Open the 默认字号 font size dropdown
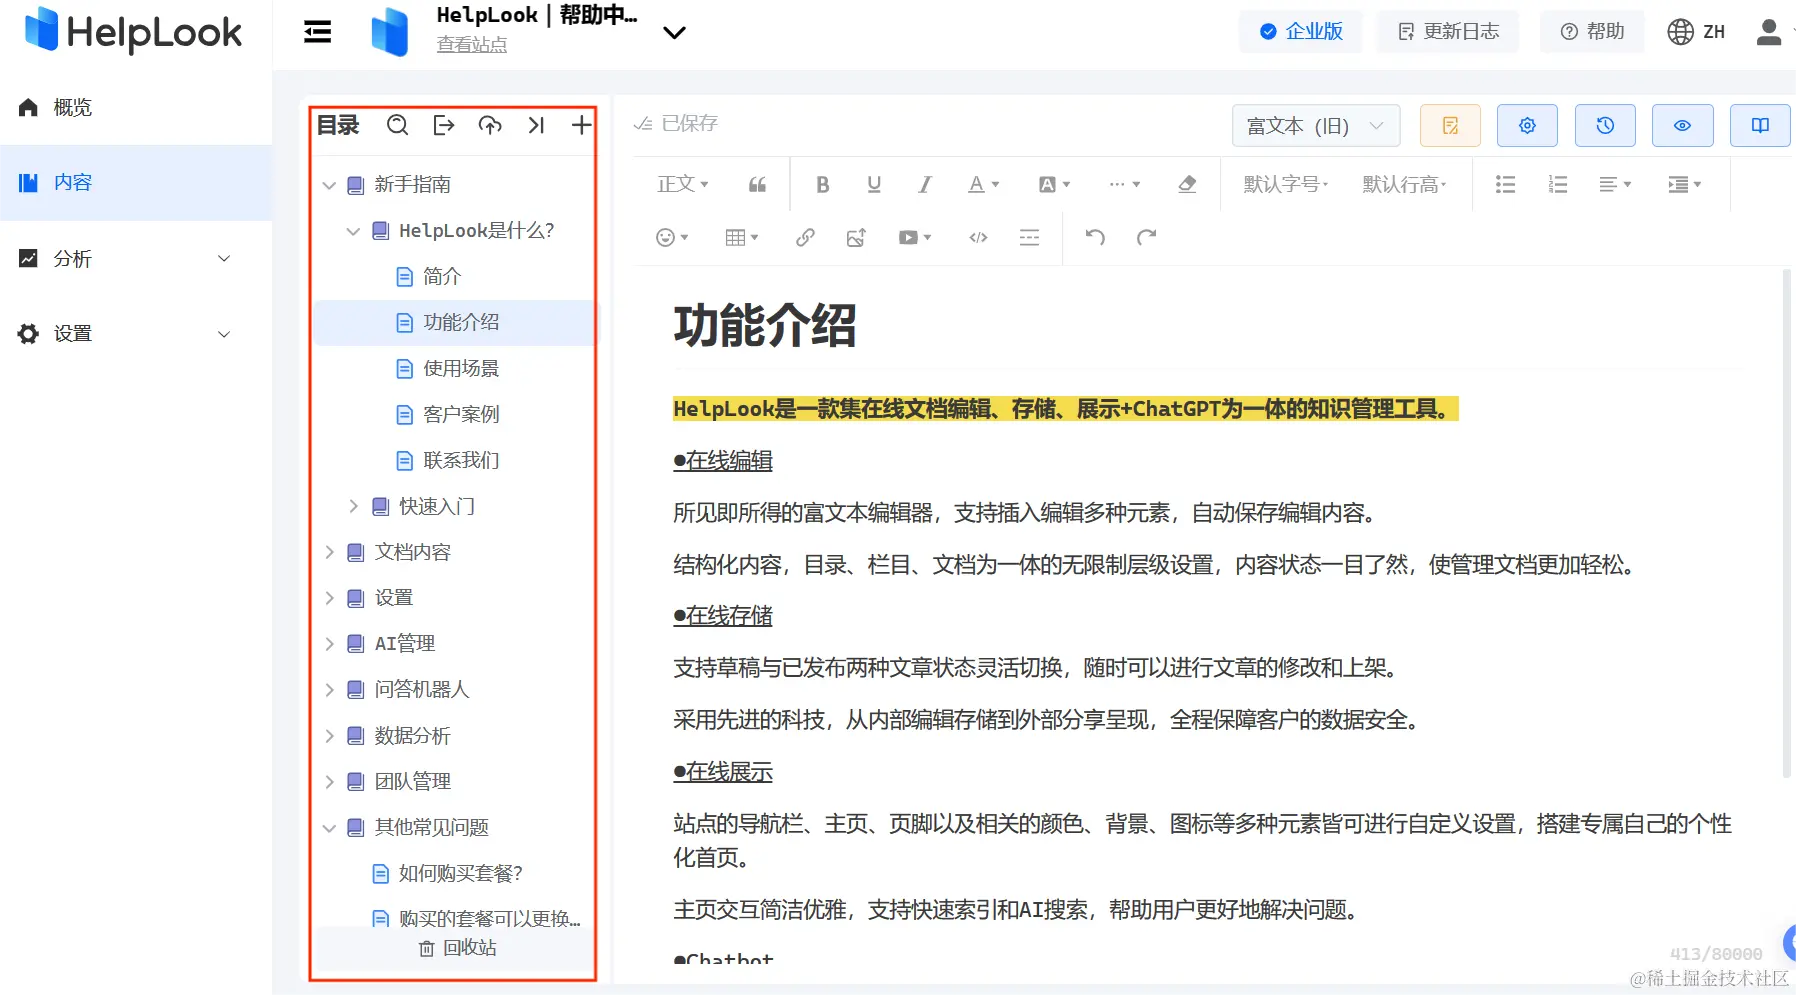This screenshot has height=995, width=1796. pyautogui.click(x=1286, y=184)
